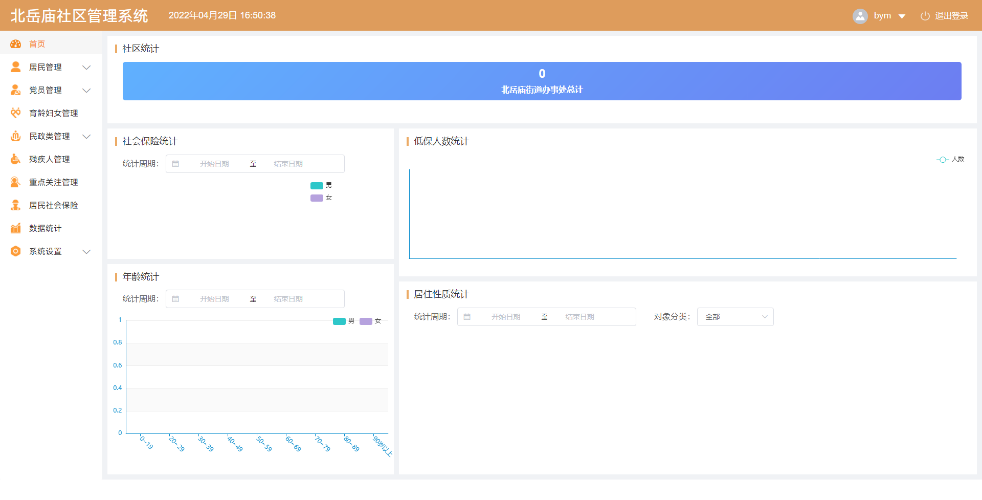
Task: Click the 低保人数统计 section heading
Action: (440, 141)
